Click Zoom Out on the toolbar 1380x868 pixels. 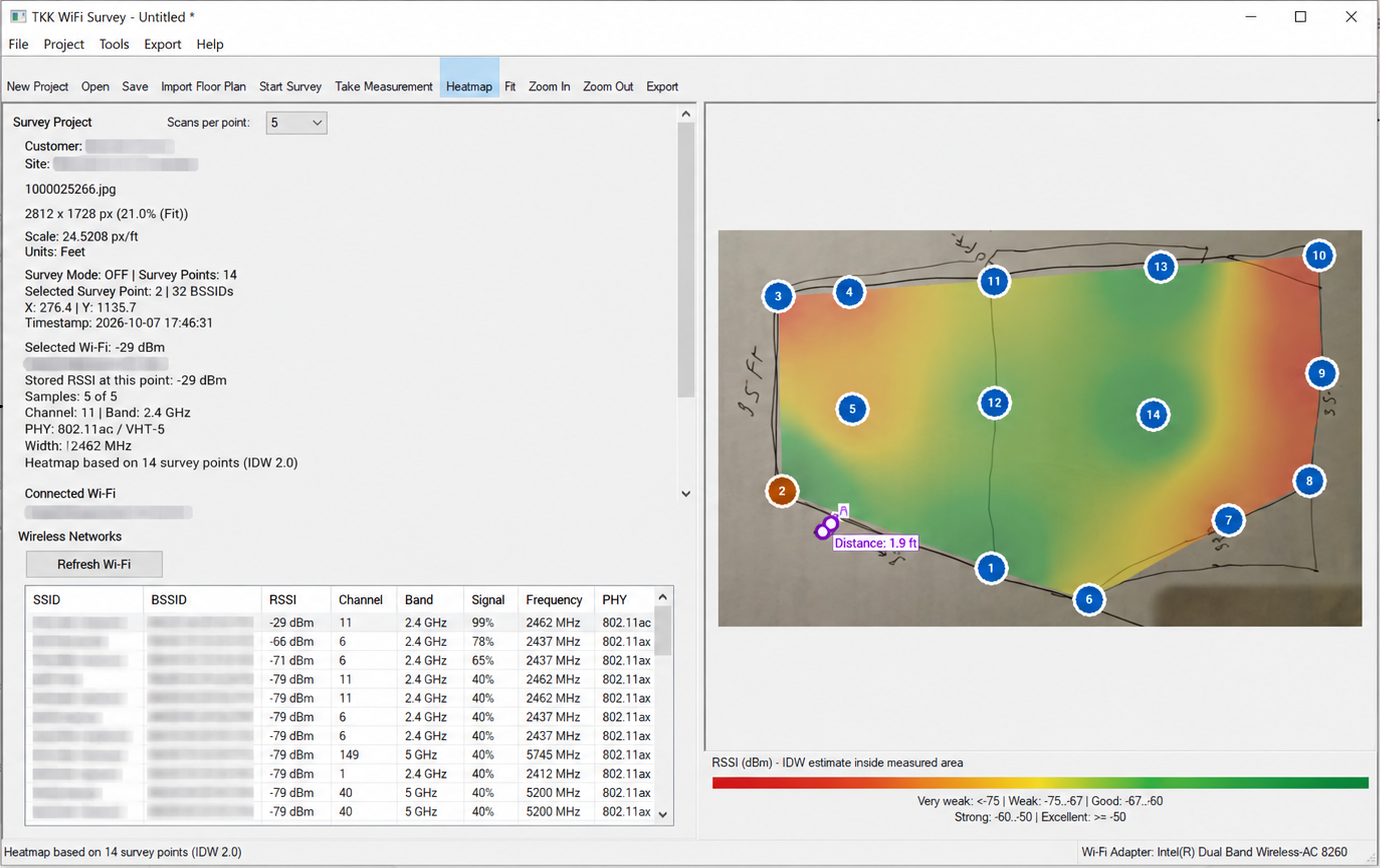click(608, 86)
